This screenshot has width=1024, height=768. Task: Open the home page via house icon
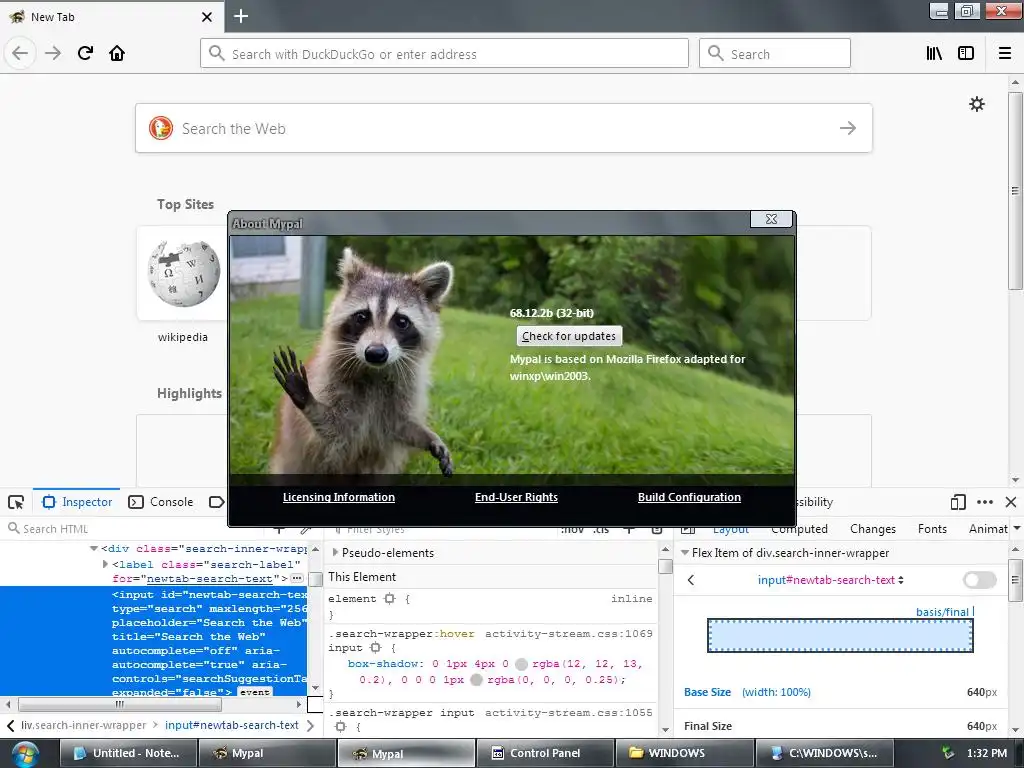(x=117, y=53)
